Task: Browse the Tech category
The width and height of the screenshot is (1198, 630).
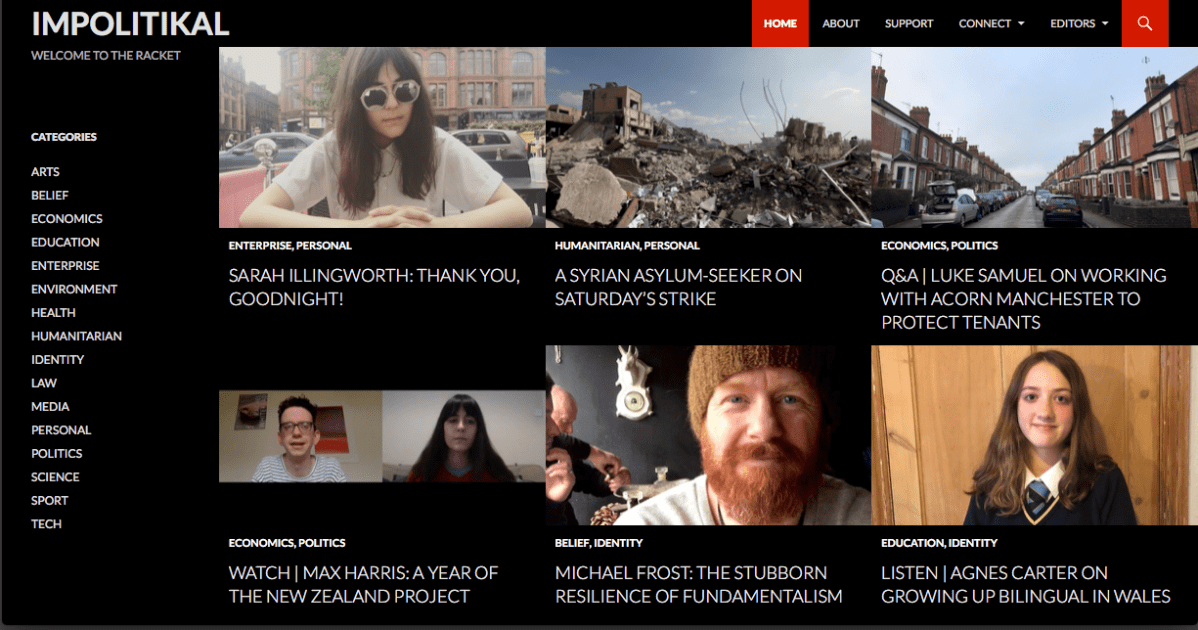Action: click(46, 524)
